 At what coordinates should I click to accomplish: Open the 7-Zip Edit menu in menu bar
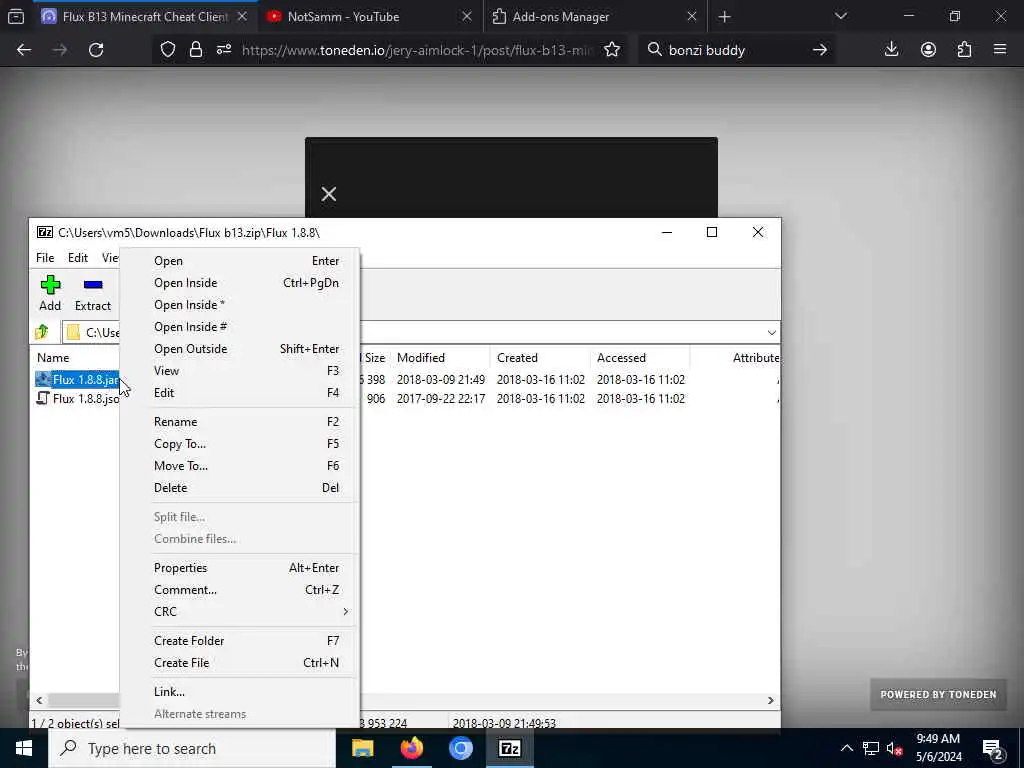78,258
